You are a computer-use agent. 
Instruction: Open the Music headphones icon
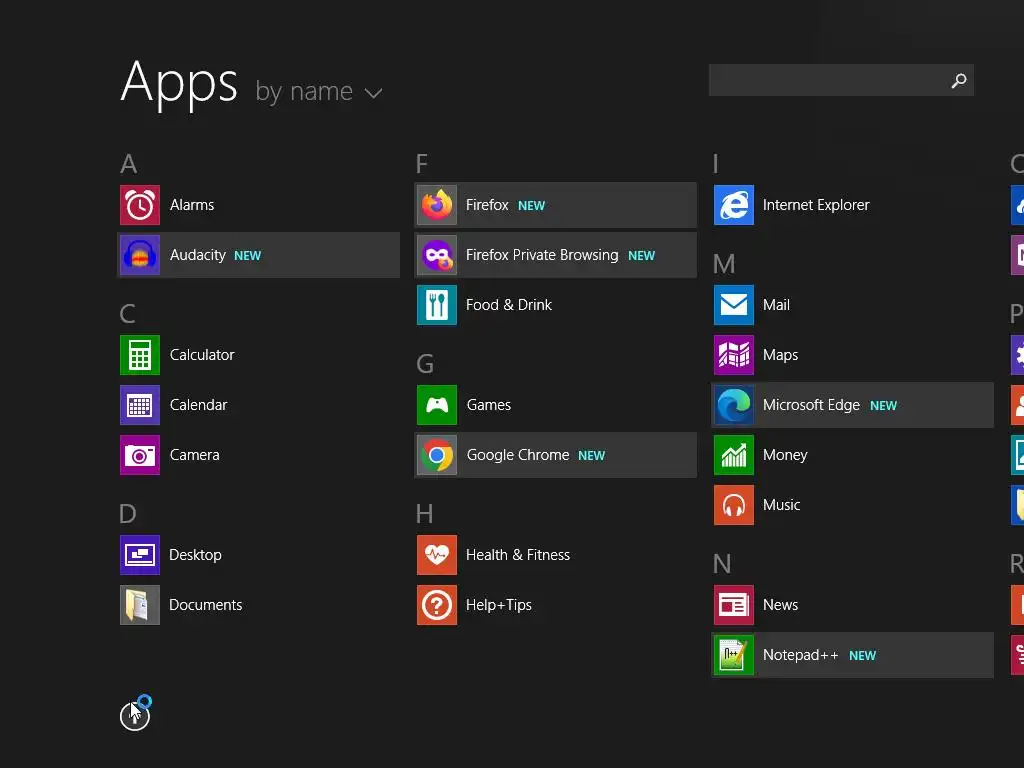point(734,505)
